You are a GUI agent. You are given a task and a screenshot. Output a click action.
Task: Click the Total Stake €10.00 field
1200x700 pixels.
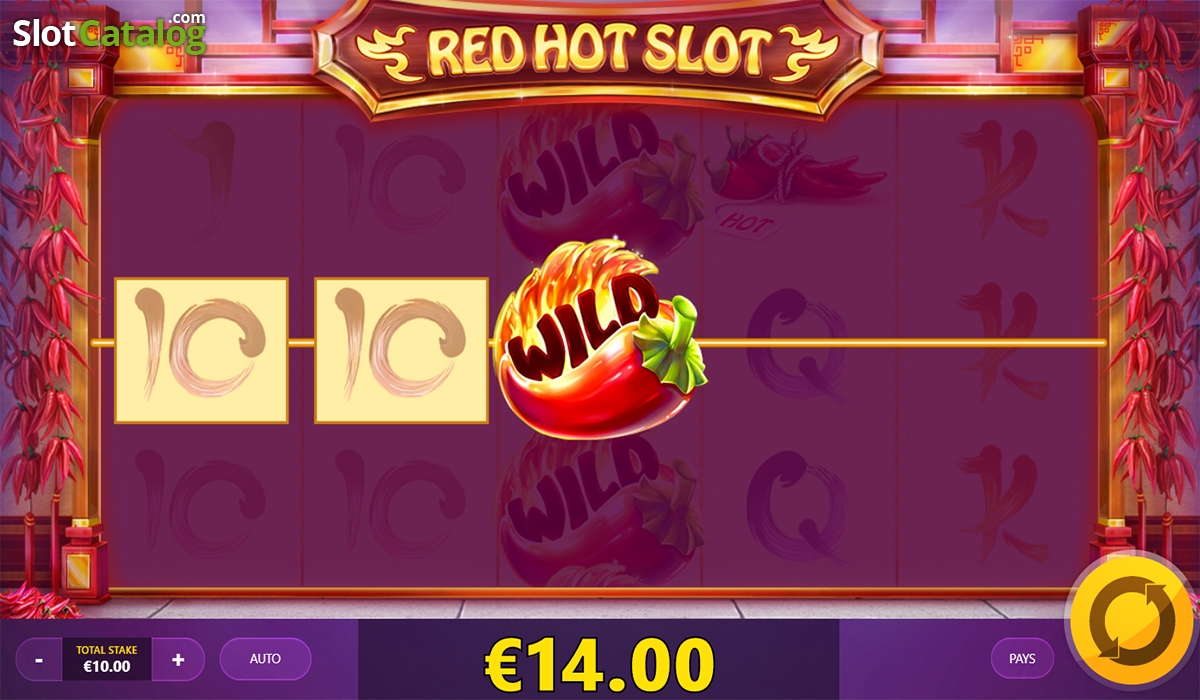[107, 660]
